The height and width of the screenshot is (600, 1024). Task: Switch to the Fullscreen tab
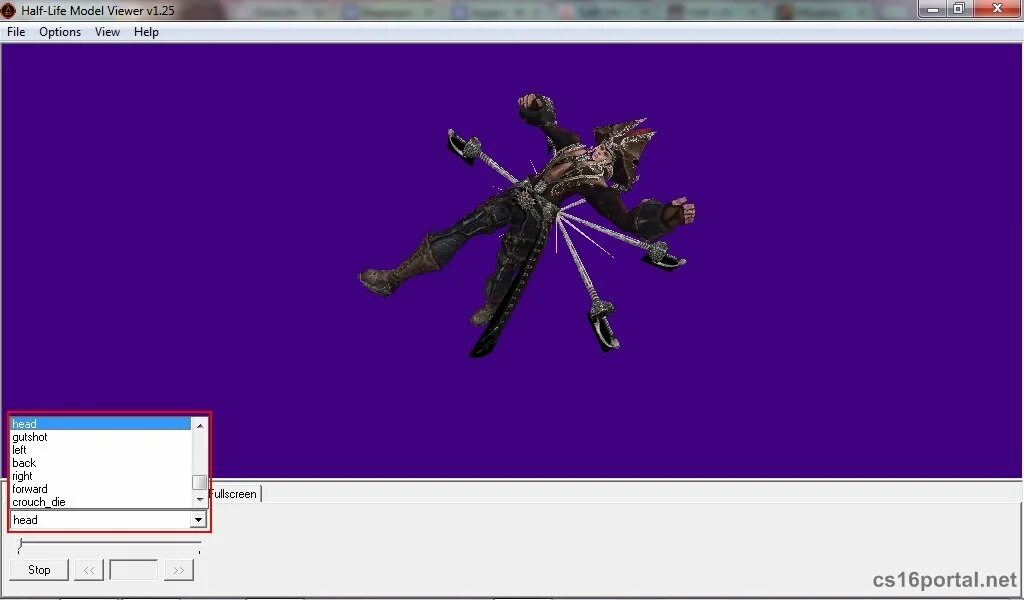pos(234,494)
